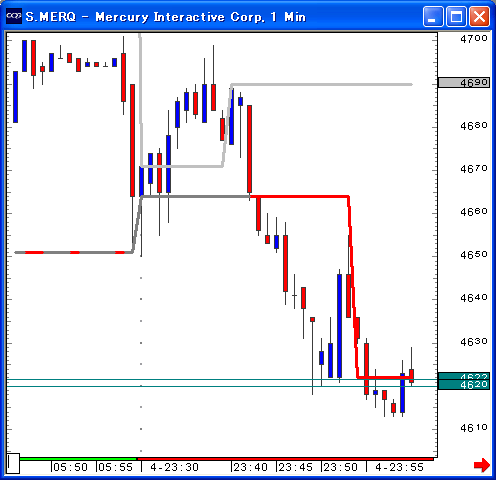Image resolution: width=496 pixels, height=480 pixels.
Task: Click the 4660 price scale label
Action: 474,211
